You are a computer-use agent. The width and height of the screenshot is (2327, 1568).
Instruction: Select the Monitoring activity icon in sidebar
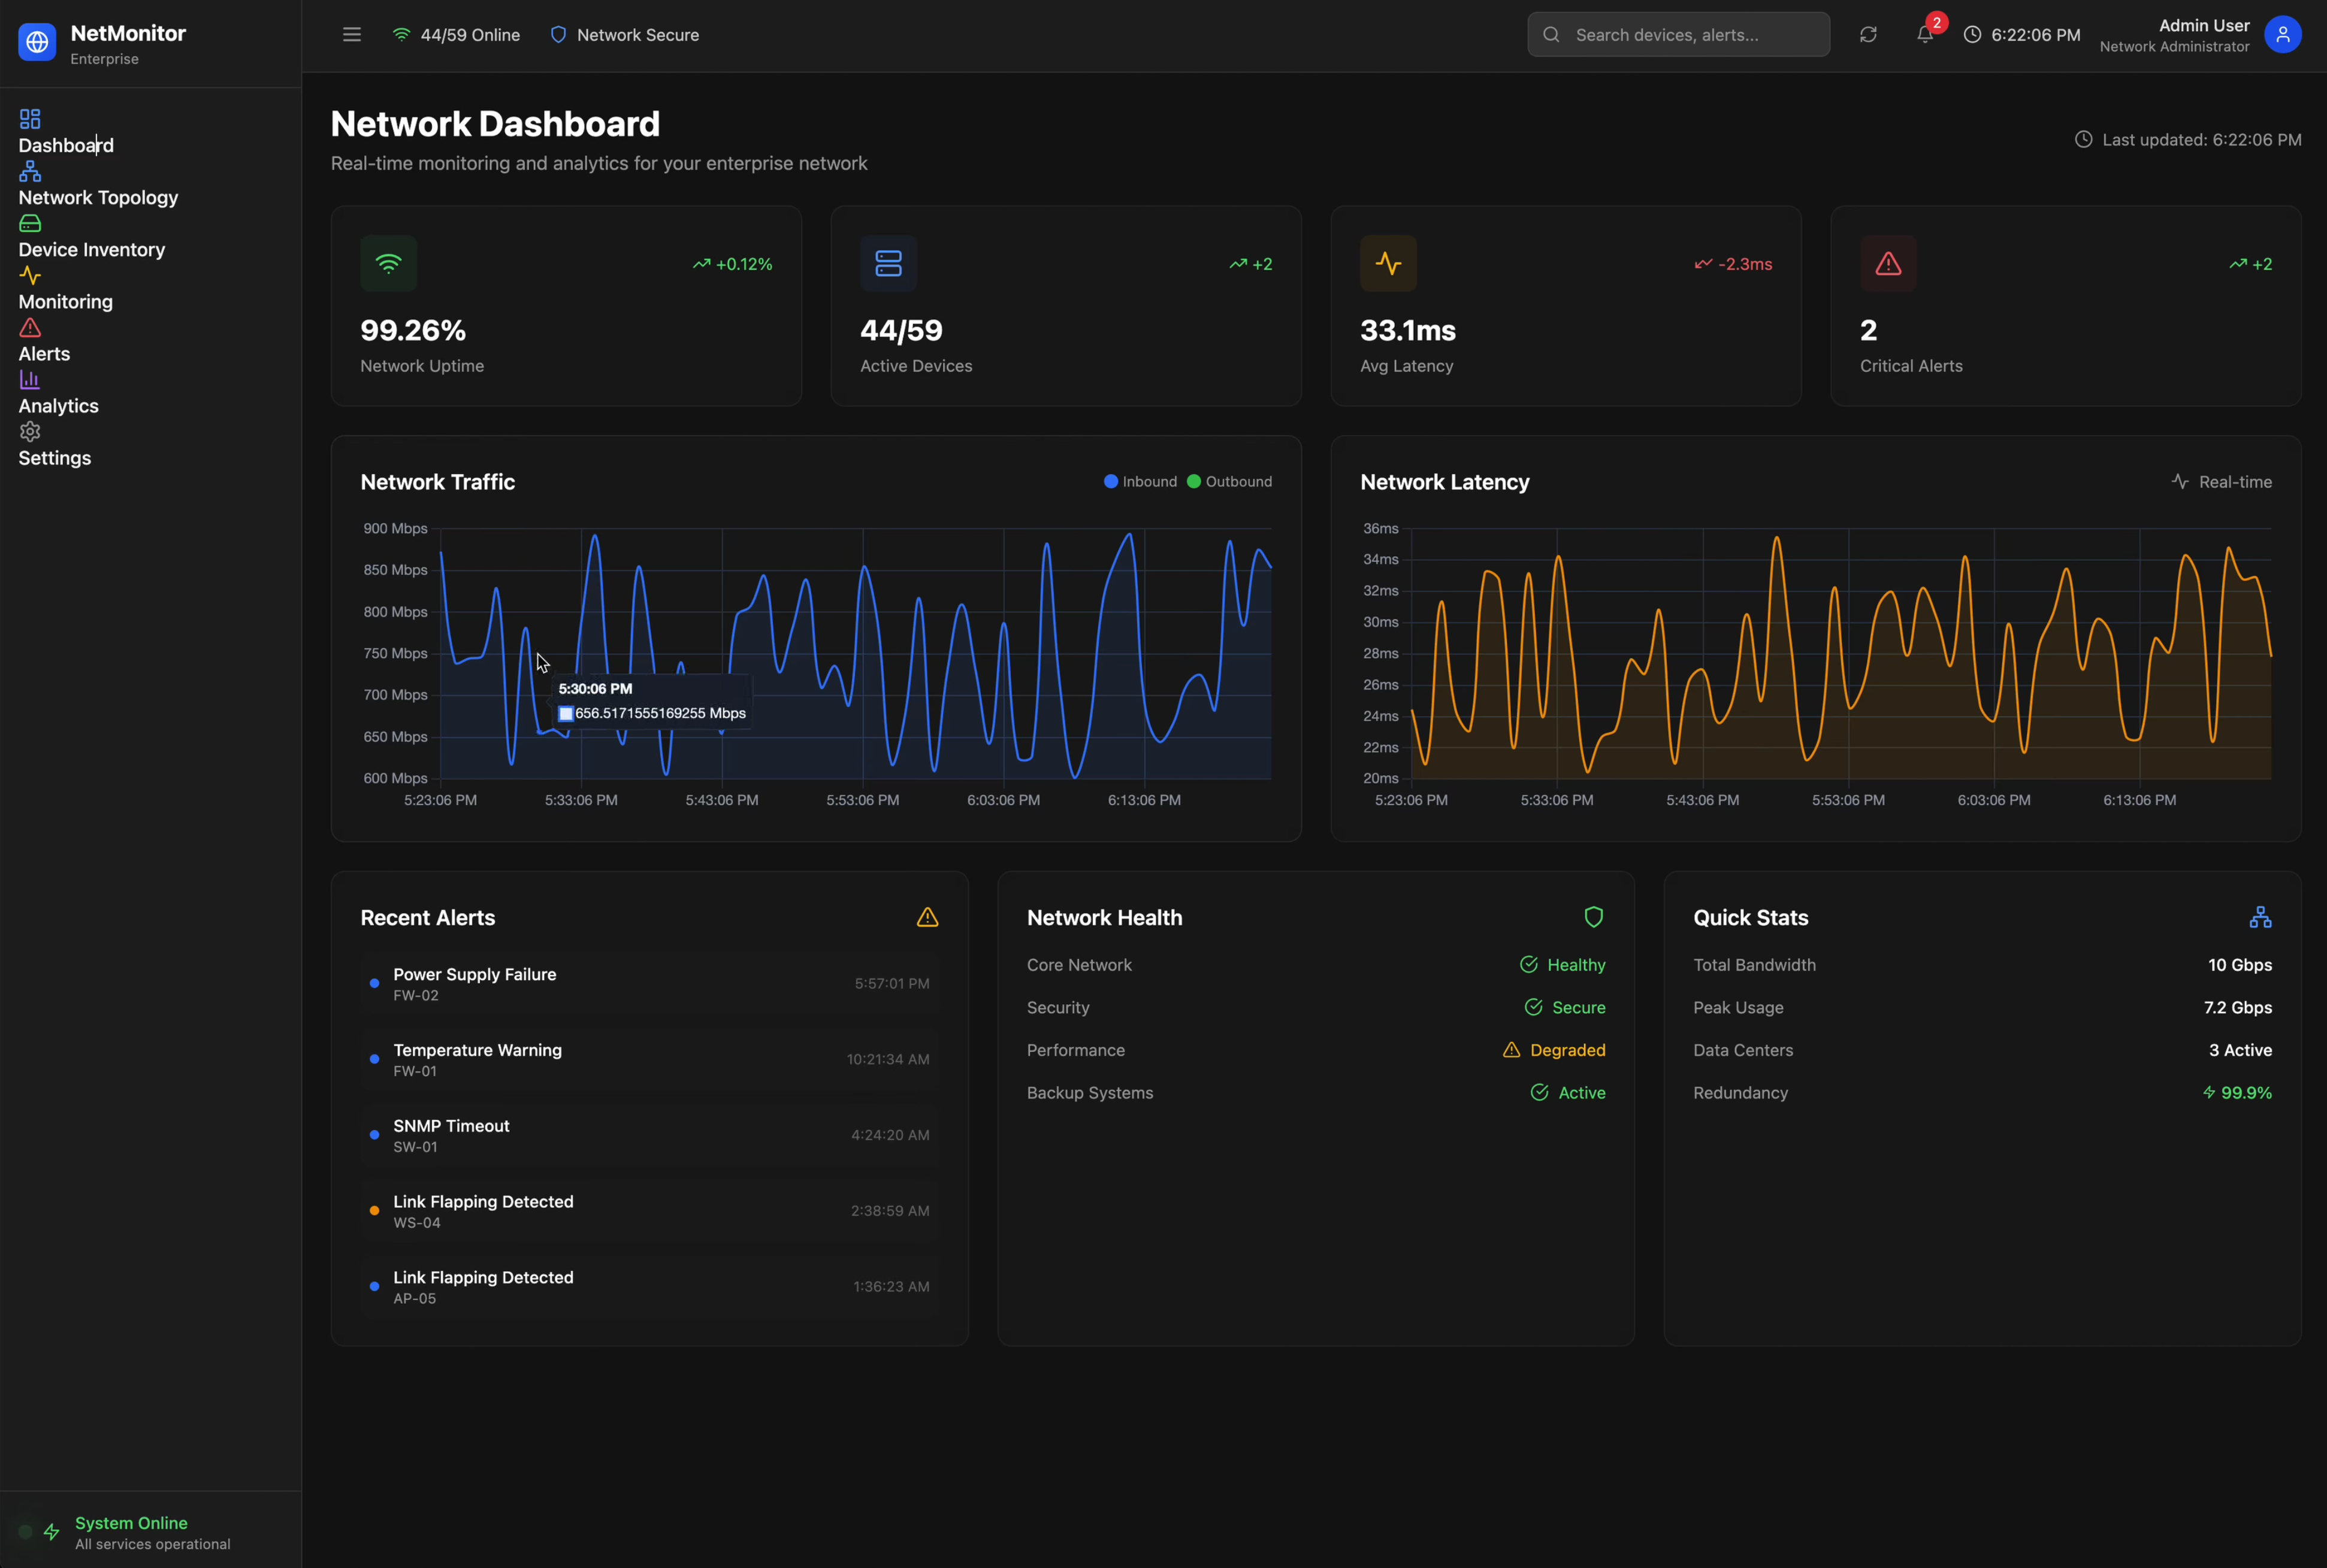(30, 275)
